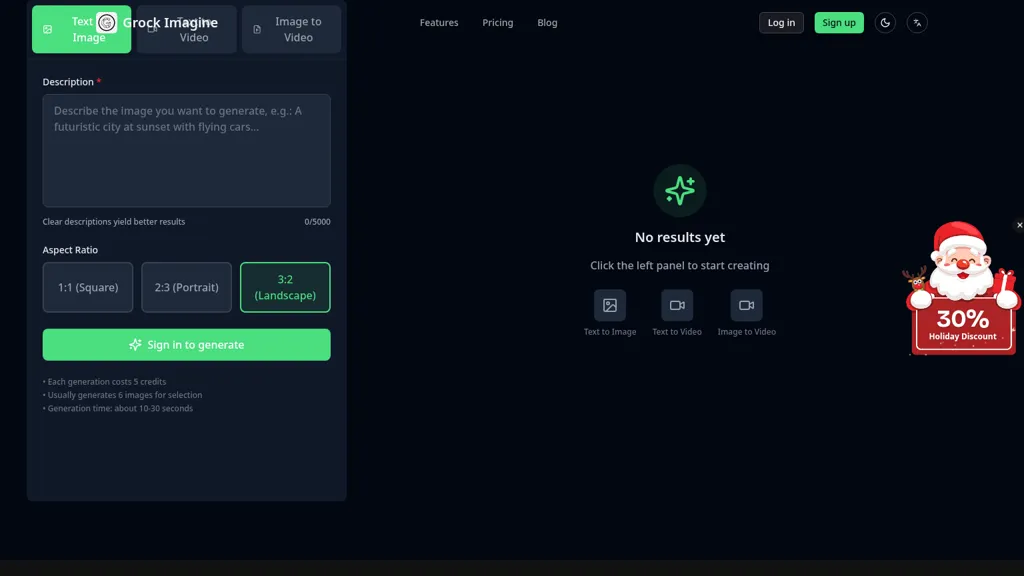
Task: Click the Grock Imagine brand title
Action: click(x=170, y=23)
